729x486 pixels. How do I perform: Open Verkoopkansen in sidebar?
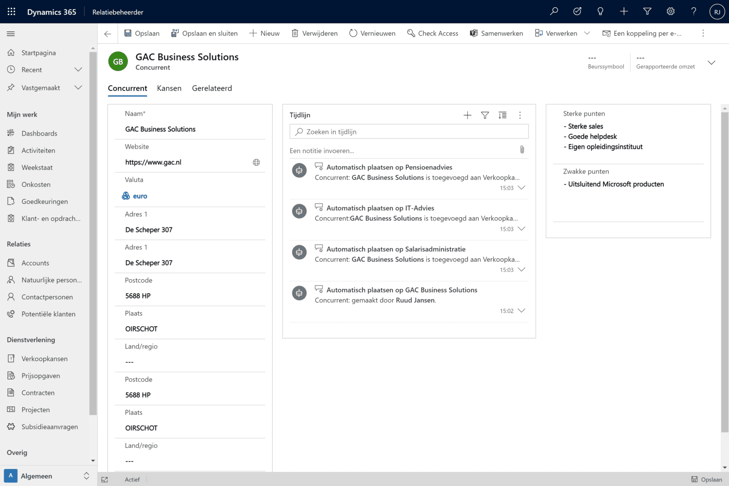pos(45,359)
